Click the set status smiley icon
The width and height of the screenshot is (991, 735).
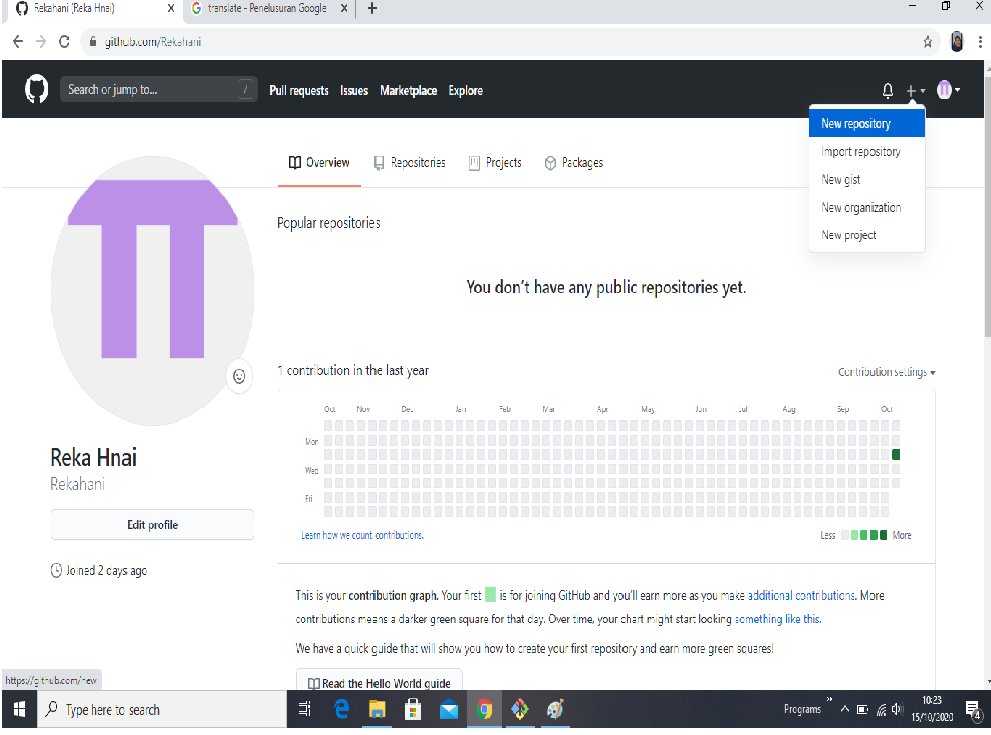[239, 377]
